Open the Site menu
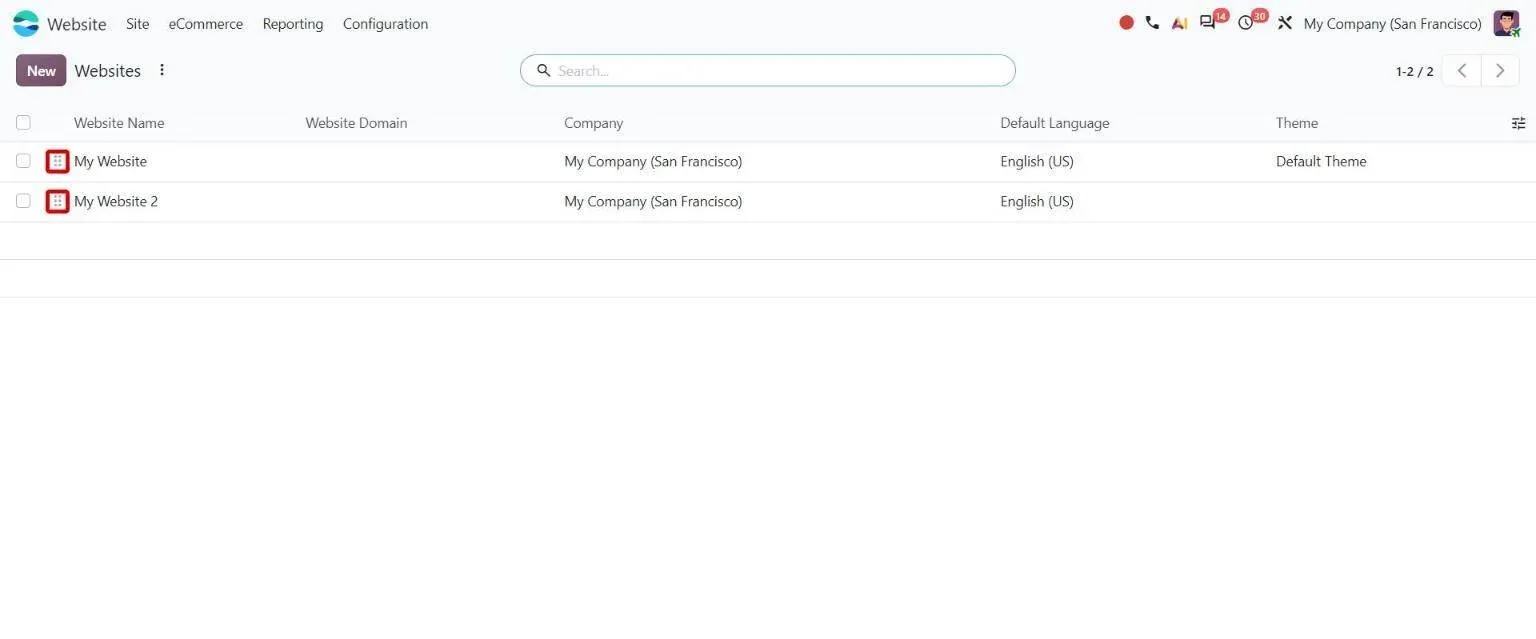Viewport: 1536px width, 639px height. click(138, 23)
